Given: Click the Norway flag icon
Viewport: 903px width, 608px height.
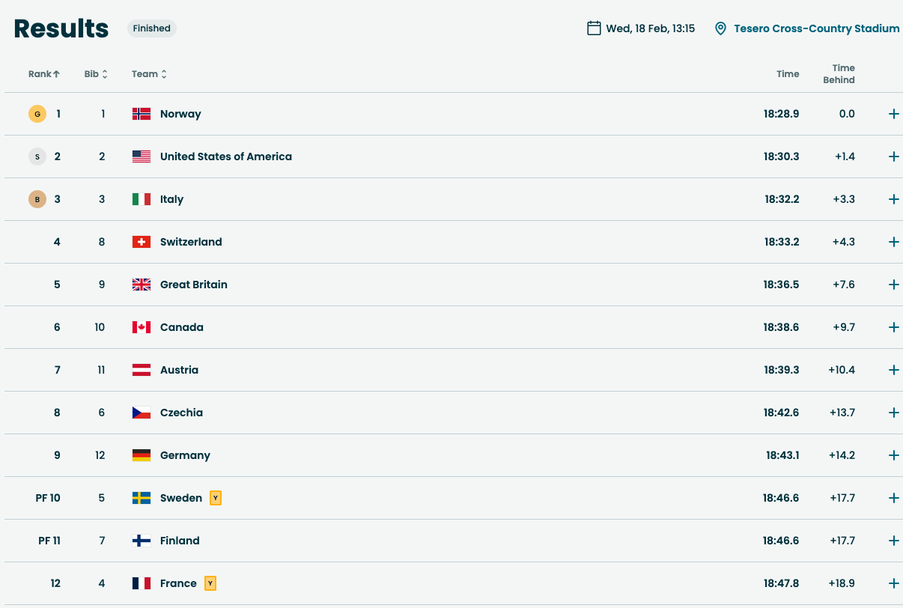Looking at the screenshot, I should pos(141,114).
